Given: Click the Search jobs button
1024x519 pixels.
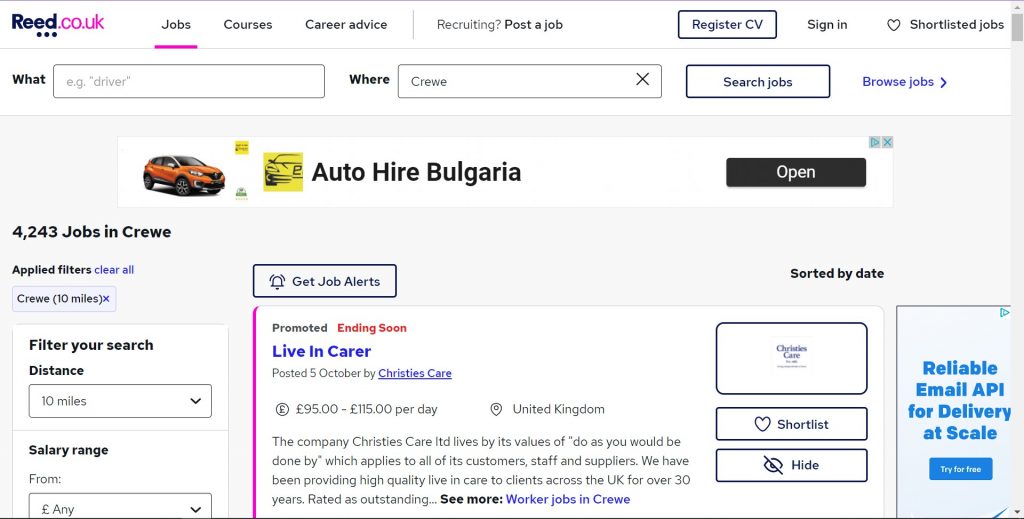Looking at the screenshot, I should [758, 82].
